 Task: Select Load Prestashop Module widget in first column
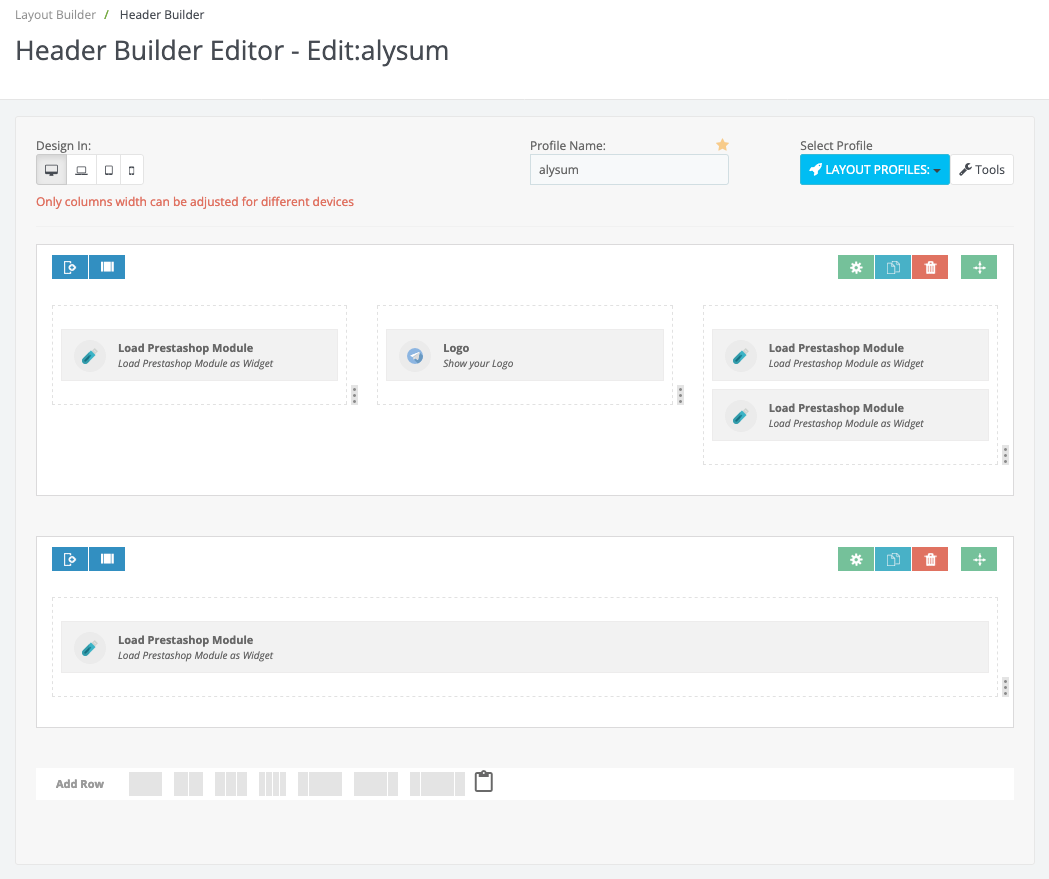[199, 355]
